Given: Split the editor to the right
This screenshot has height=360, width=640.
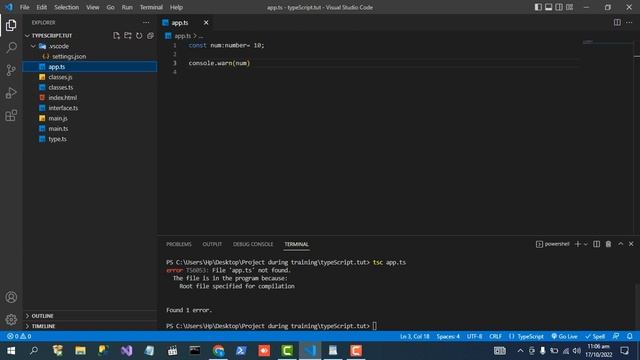Looking at the screenshot, I should tap(617, 22).
